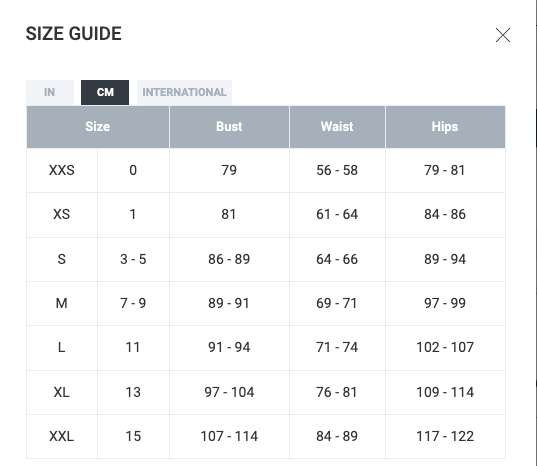The width and height of the screenshot is (537, 466).
Task: Click the Size column header
Action: [x=98, y=127]
